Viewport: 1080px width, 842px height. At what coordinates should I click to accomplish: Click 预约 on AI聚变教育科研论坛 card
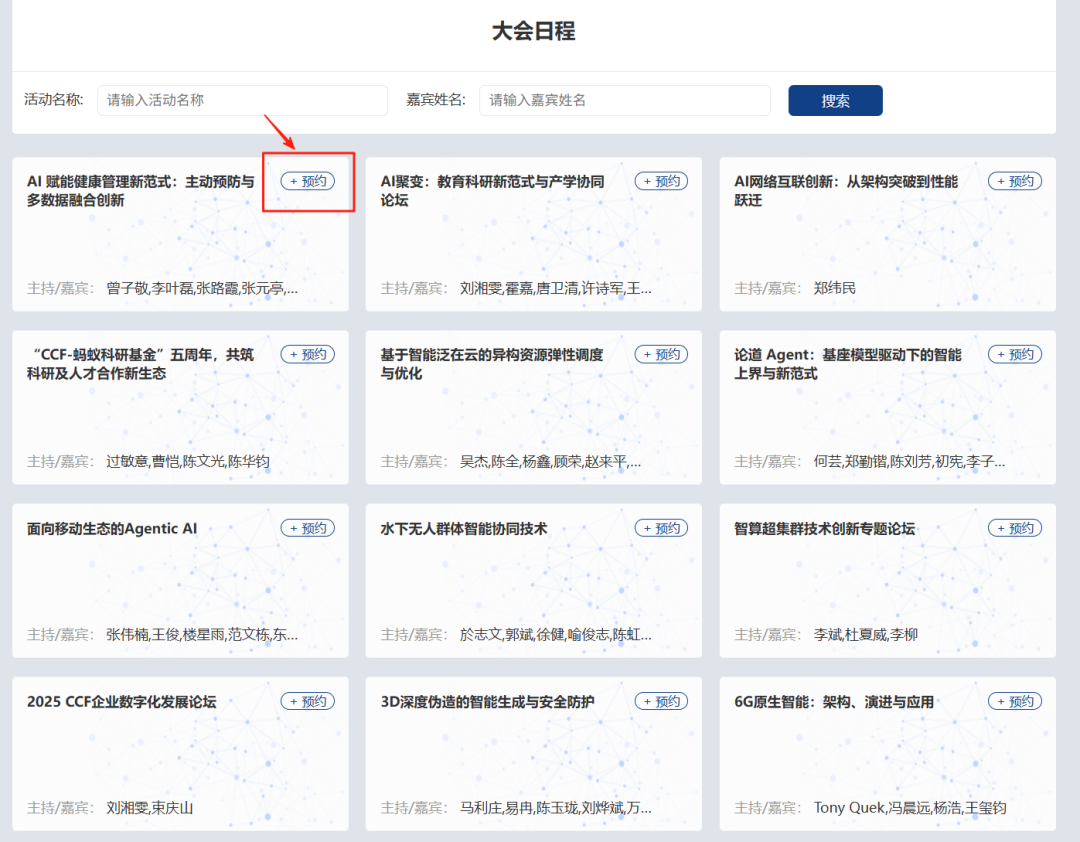coord(661,181)
